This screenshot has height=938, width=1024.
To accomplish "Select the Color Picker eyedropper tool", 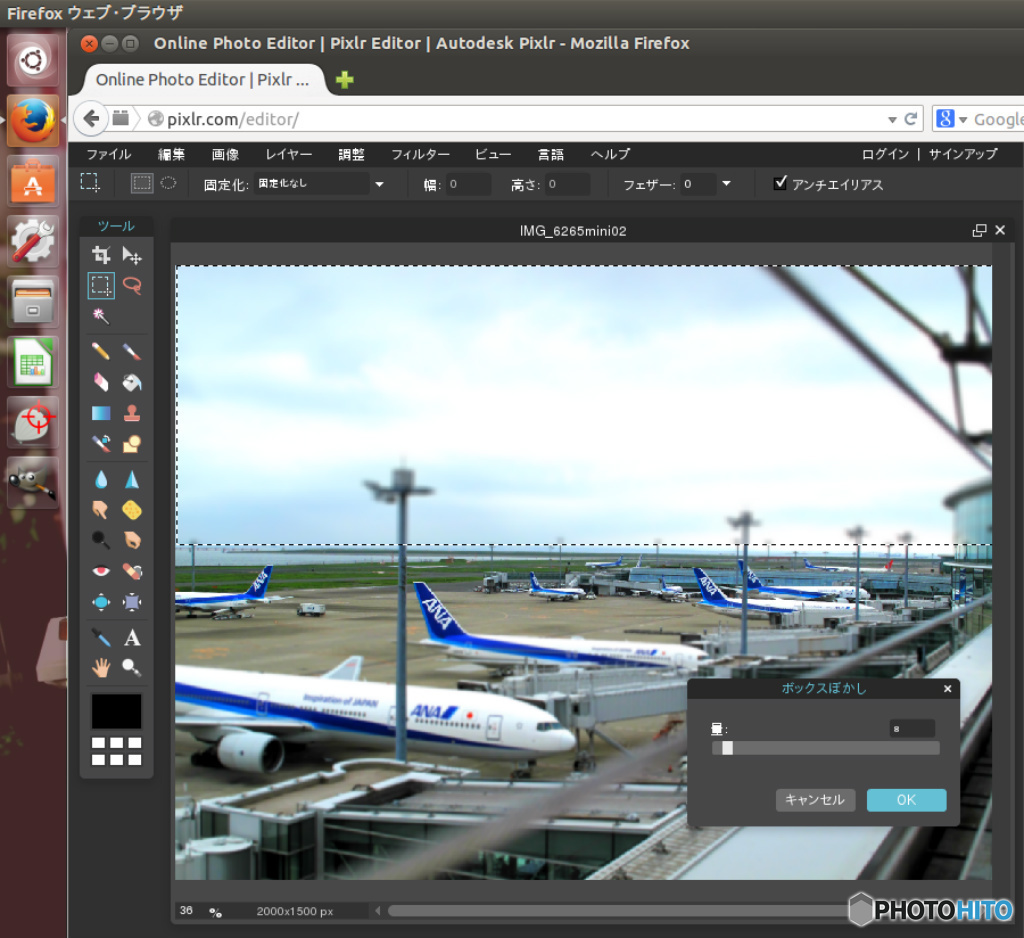I will 101,637.
